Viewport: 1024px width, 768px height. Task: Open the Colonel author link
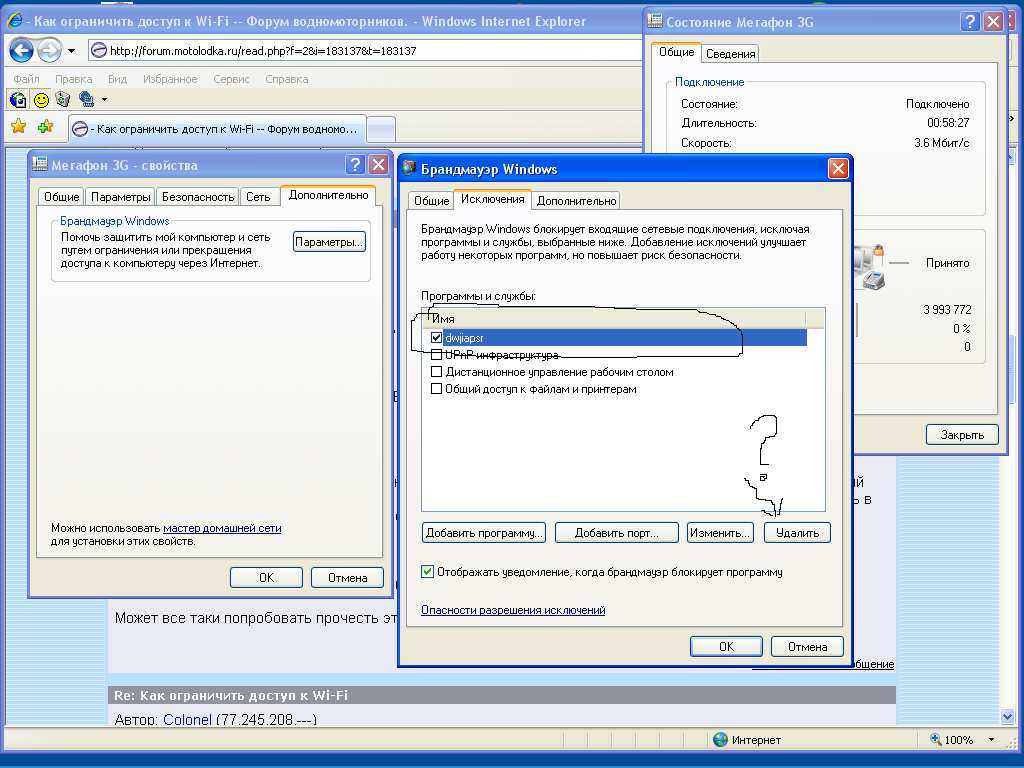(x=187, y=720)
